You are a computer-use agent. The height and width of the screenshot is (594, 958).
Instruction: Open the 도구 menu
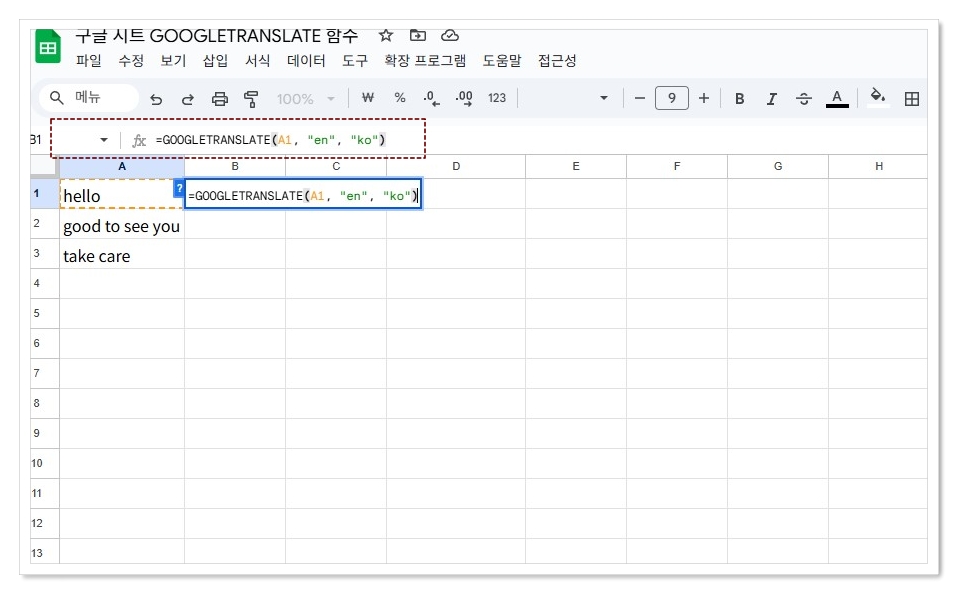click(x=354, y=60)
